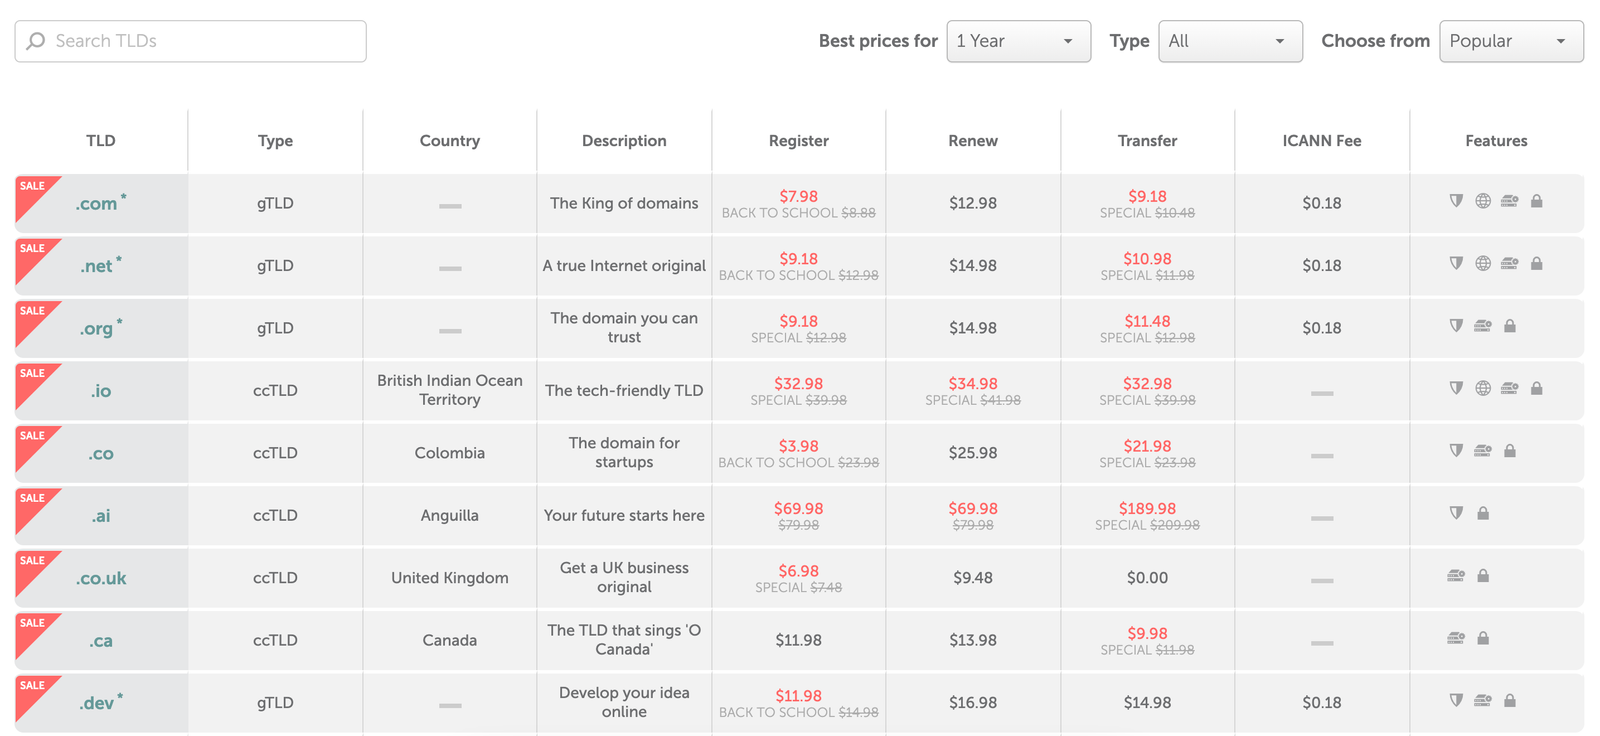Select the .ai TLD link
This screenshot has width=1600, height=736.
[101, 516]
